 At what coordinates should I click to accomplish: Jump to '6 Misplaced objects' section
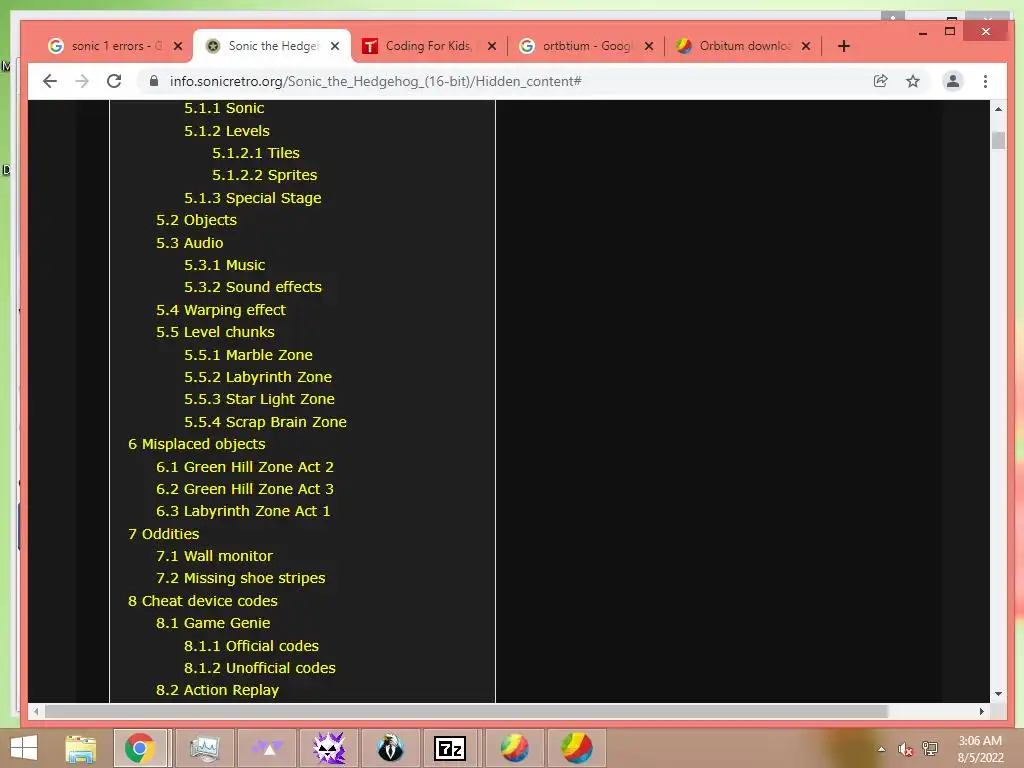197,444
